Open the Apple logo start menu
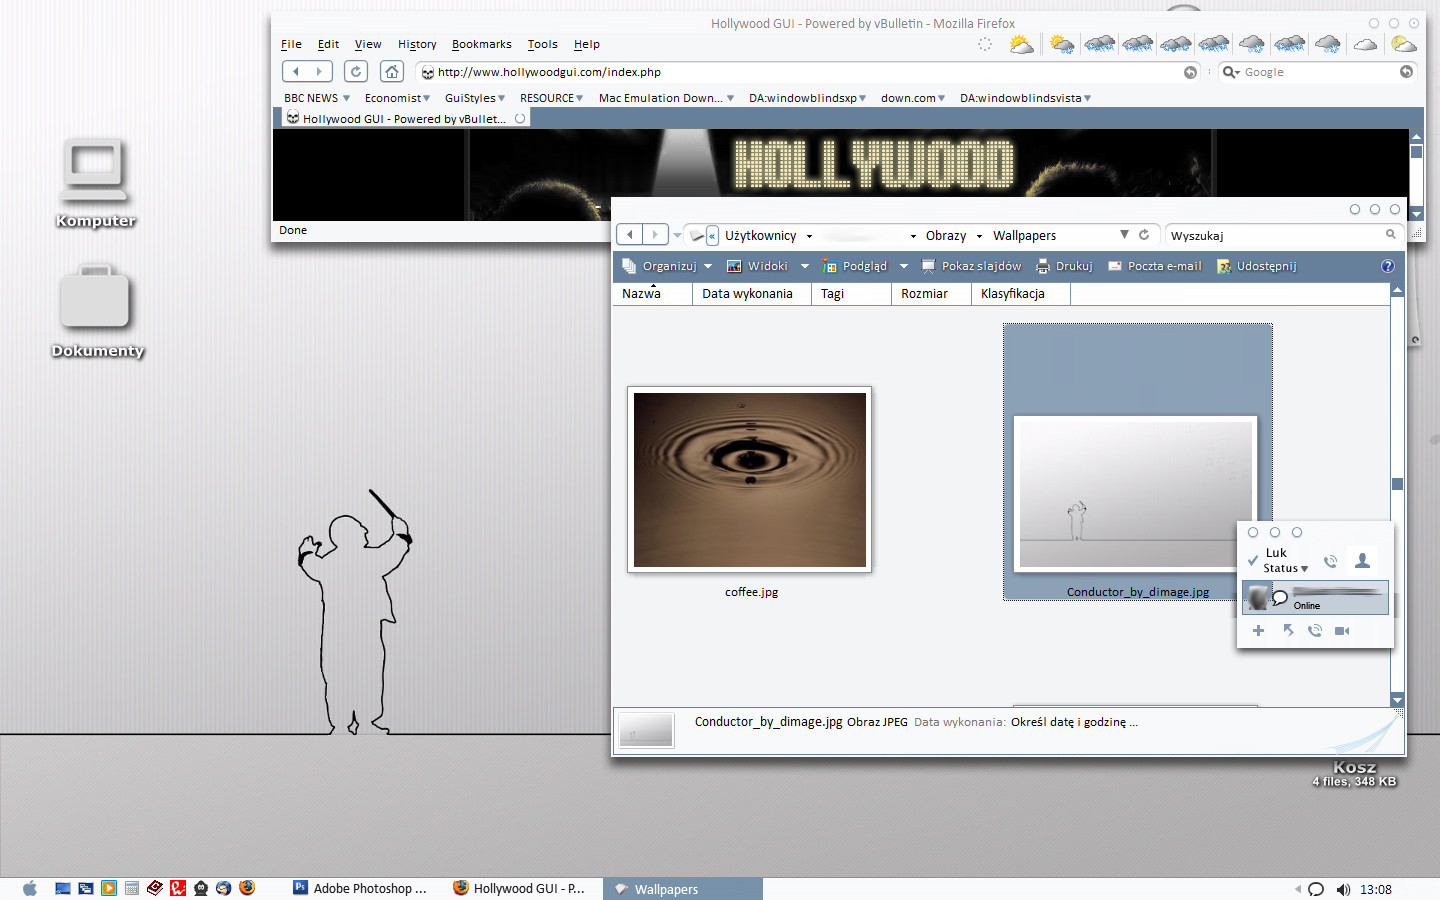Screen dimensions: 1440x900 tap(30, 888)
